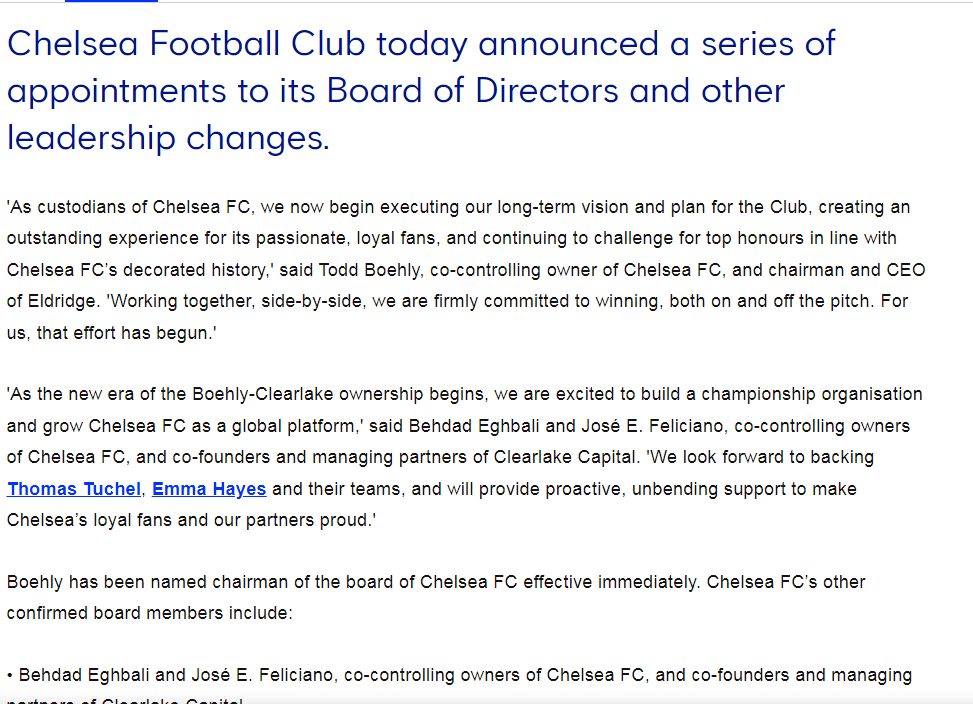Click the 'Chelsea Football Club' headline text

point(186,43)
